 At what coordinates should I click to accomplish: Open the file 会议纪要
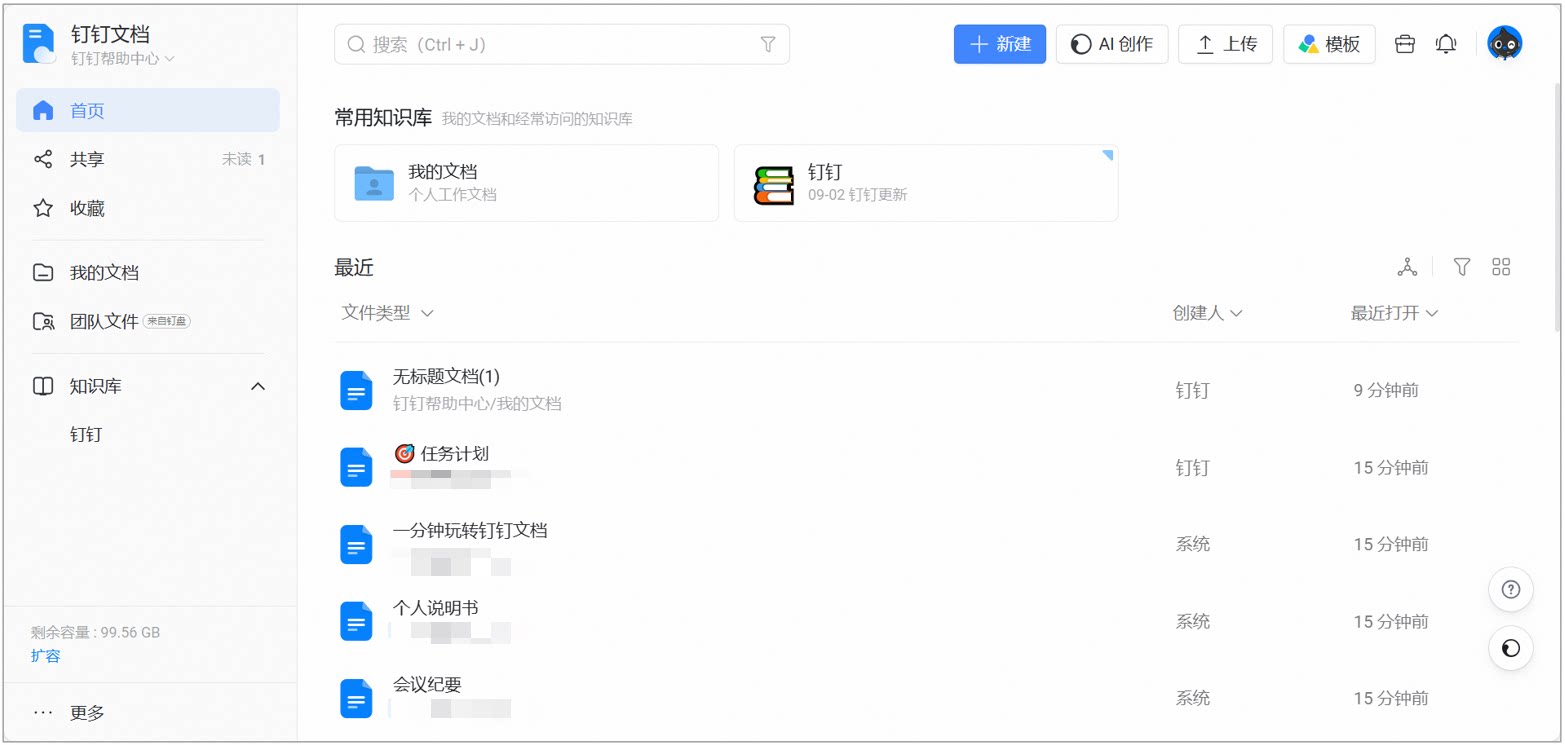[x=427, y=685]
